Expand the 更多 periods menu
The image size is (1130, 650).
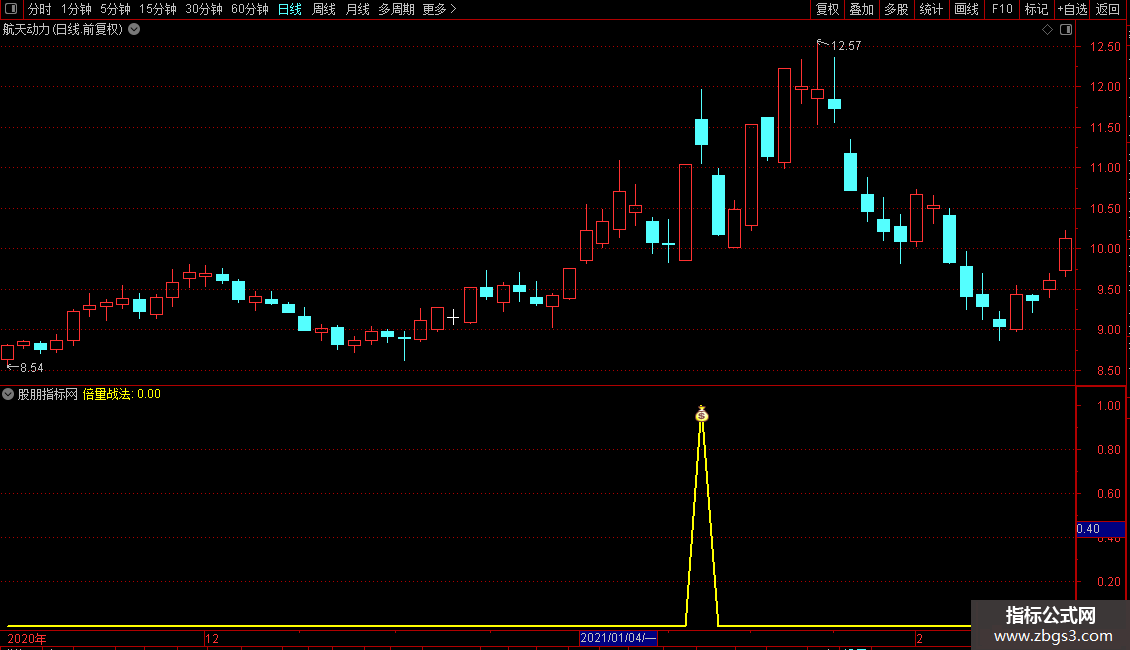point(440,9)
